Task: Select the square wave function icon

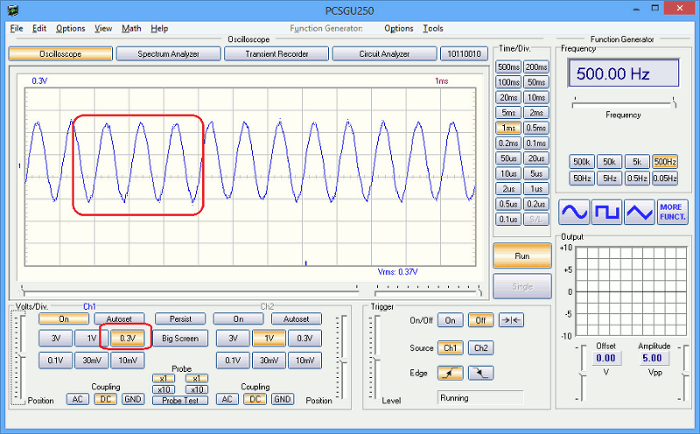Action: (607, 212)
